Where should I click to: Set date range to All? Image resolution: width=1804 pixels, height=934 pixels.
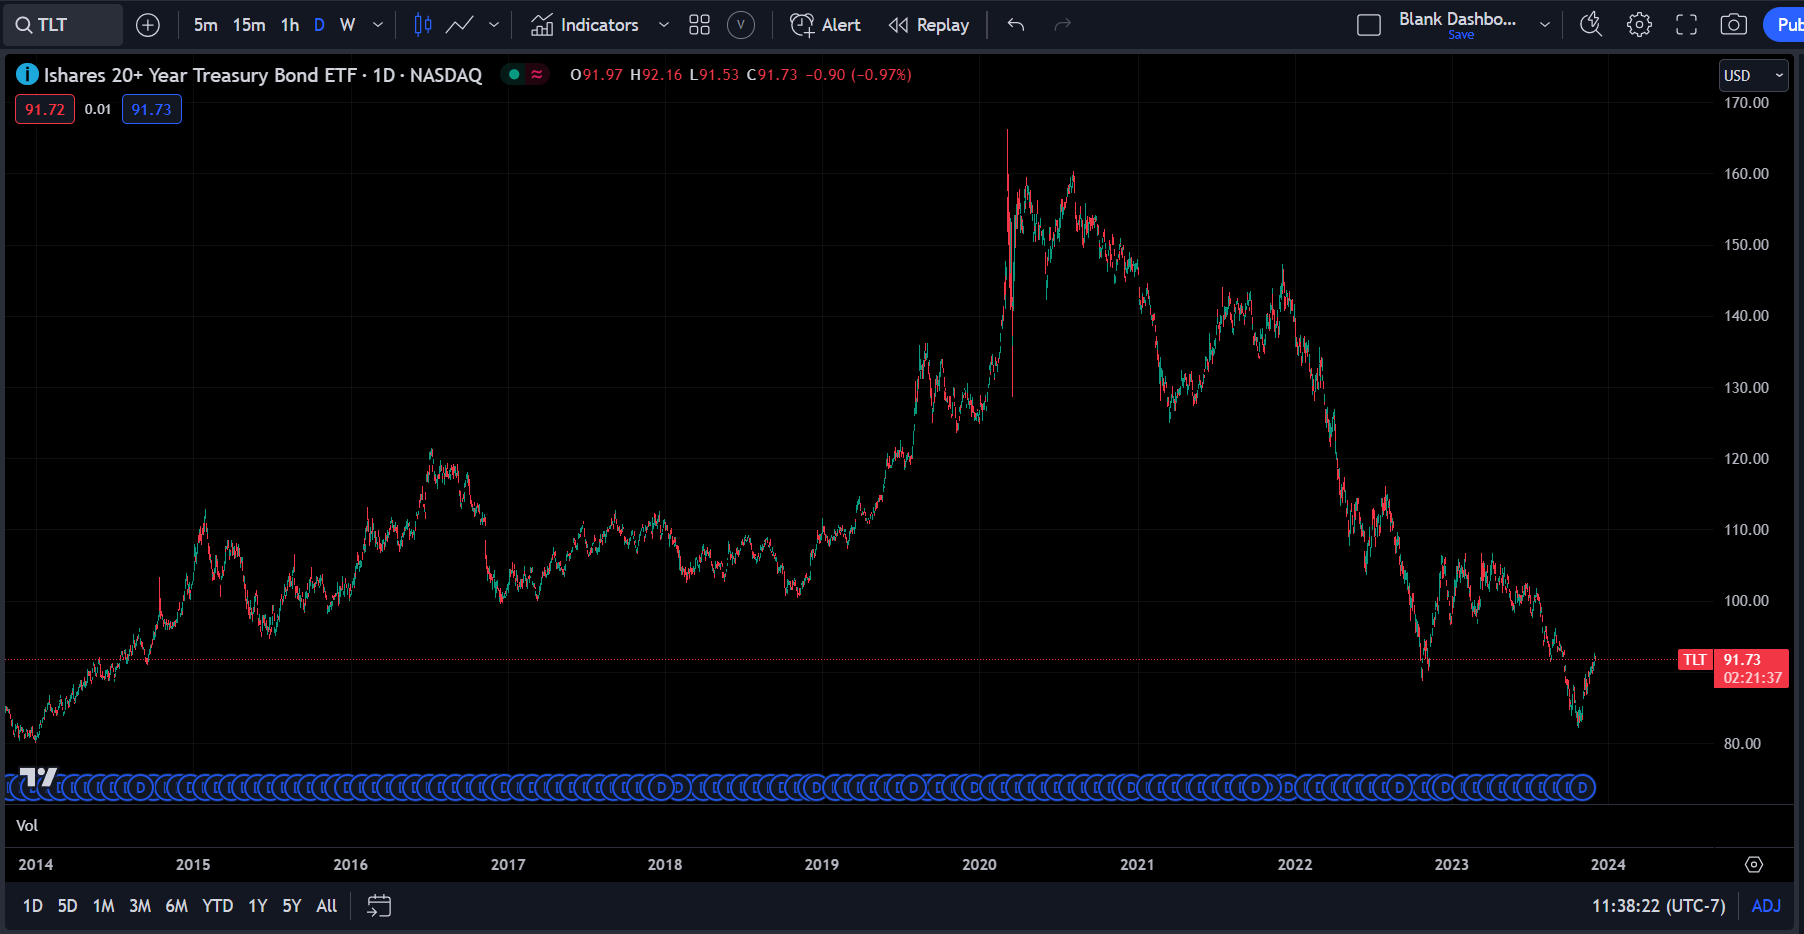point(327,906)
